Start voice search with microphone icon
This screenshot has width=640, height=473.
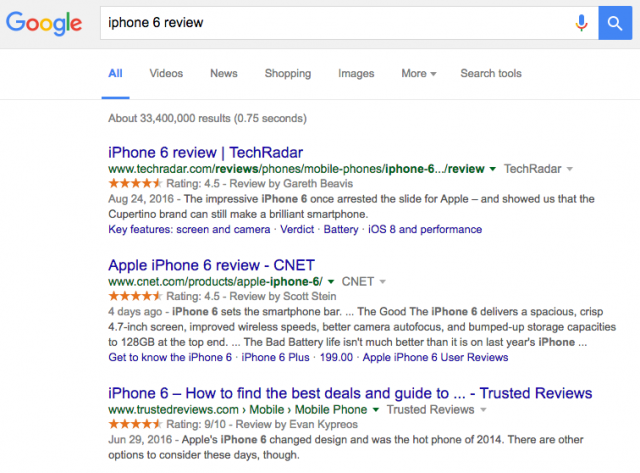click(581, 23)
